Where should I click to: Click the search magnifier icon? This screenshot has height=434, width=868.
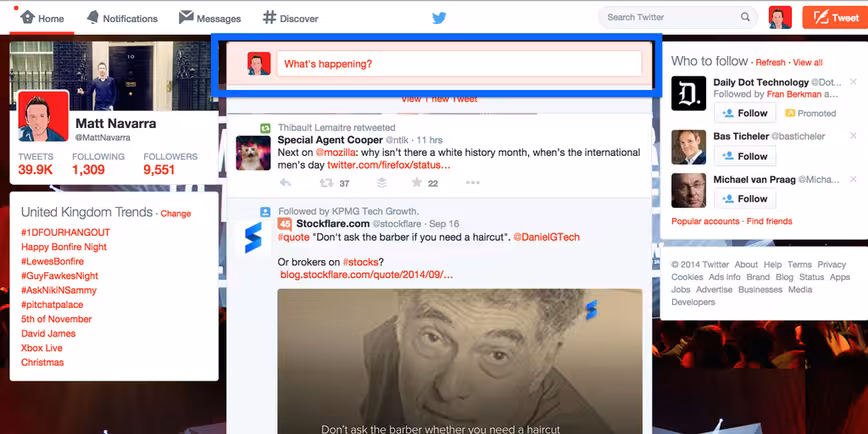[x=746, y=17]
